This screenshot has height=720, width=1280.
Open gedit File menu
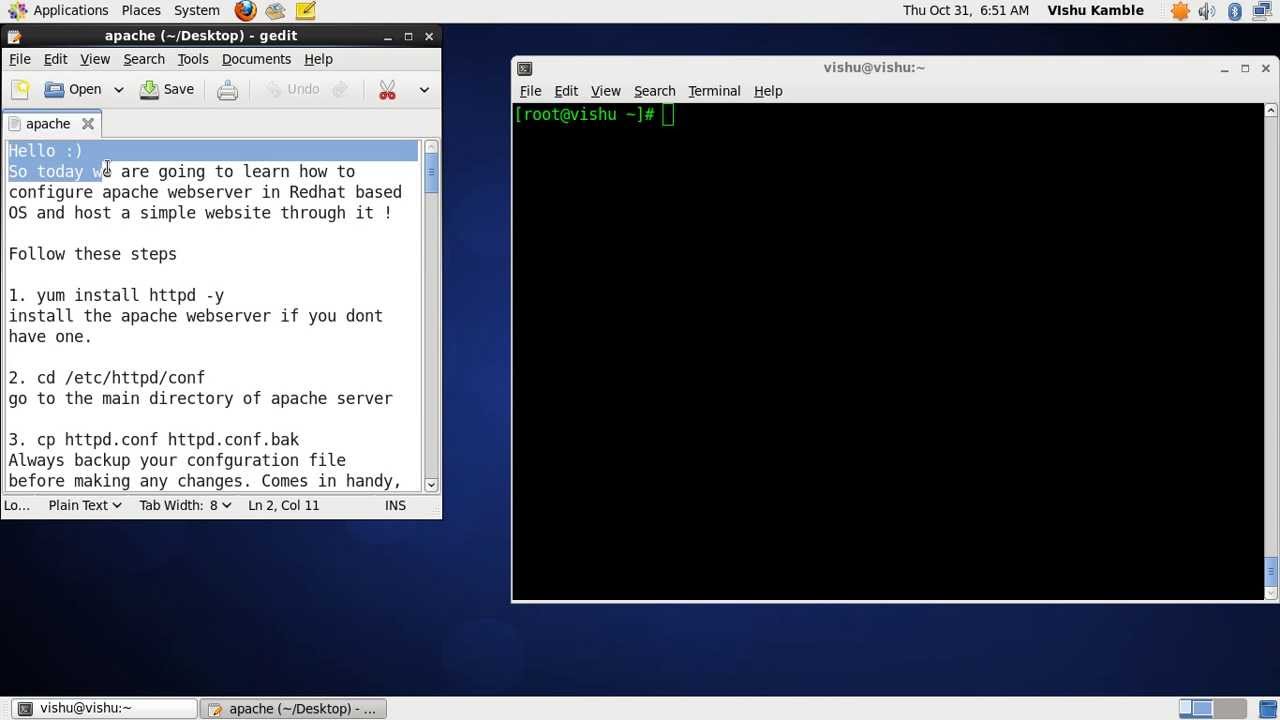click(x=20, y=59)
